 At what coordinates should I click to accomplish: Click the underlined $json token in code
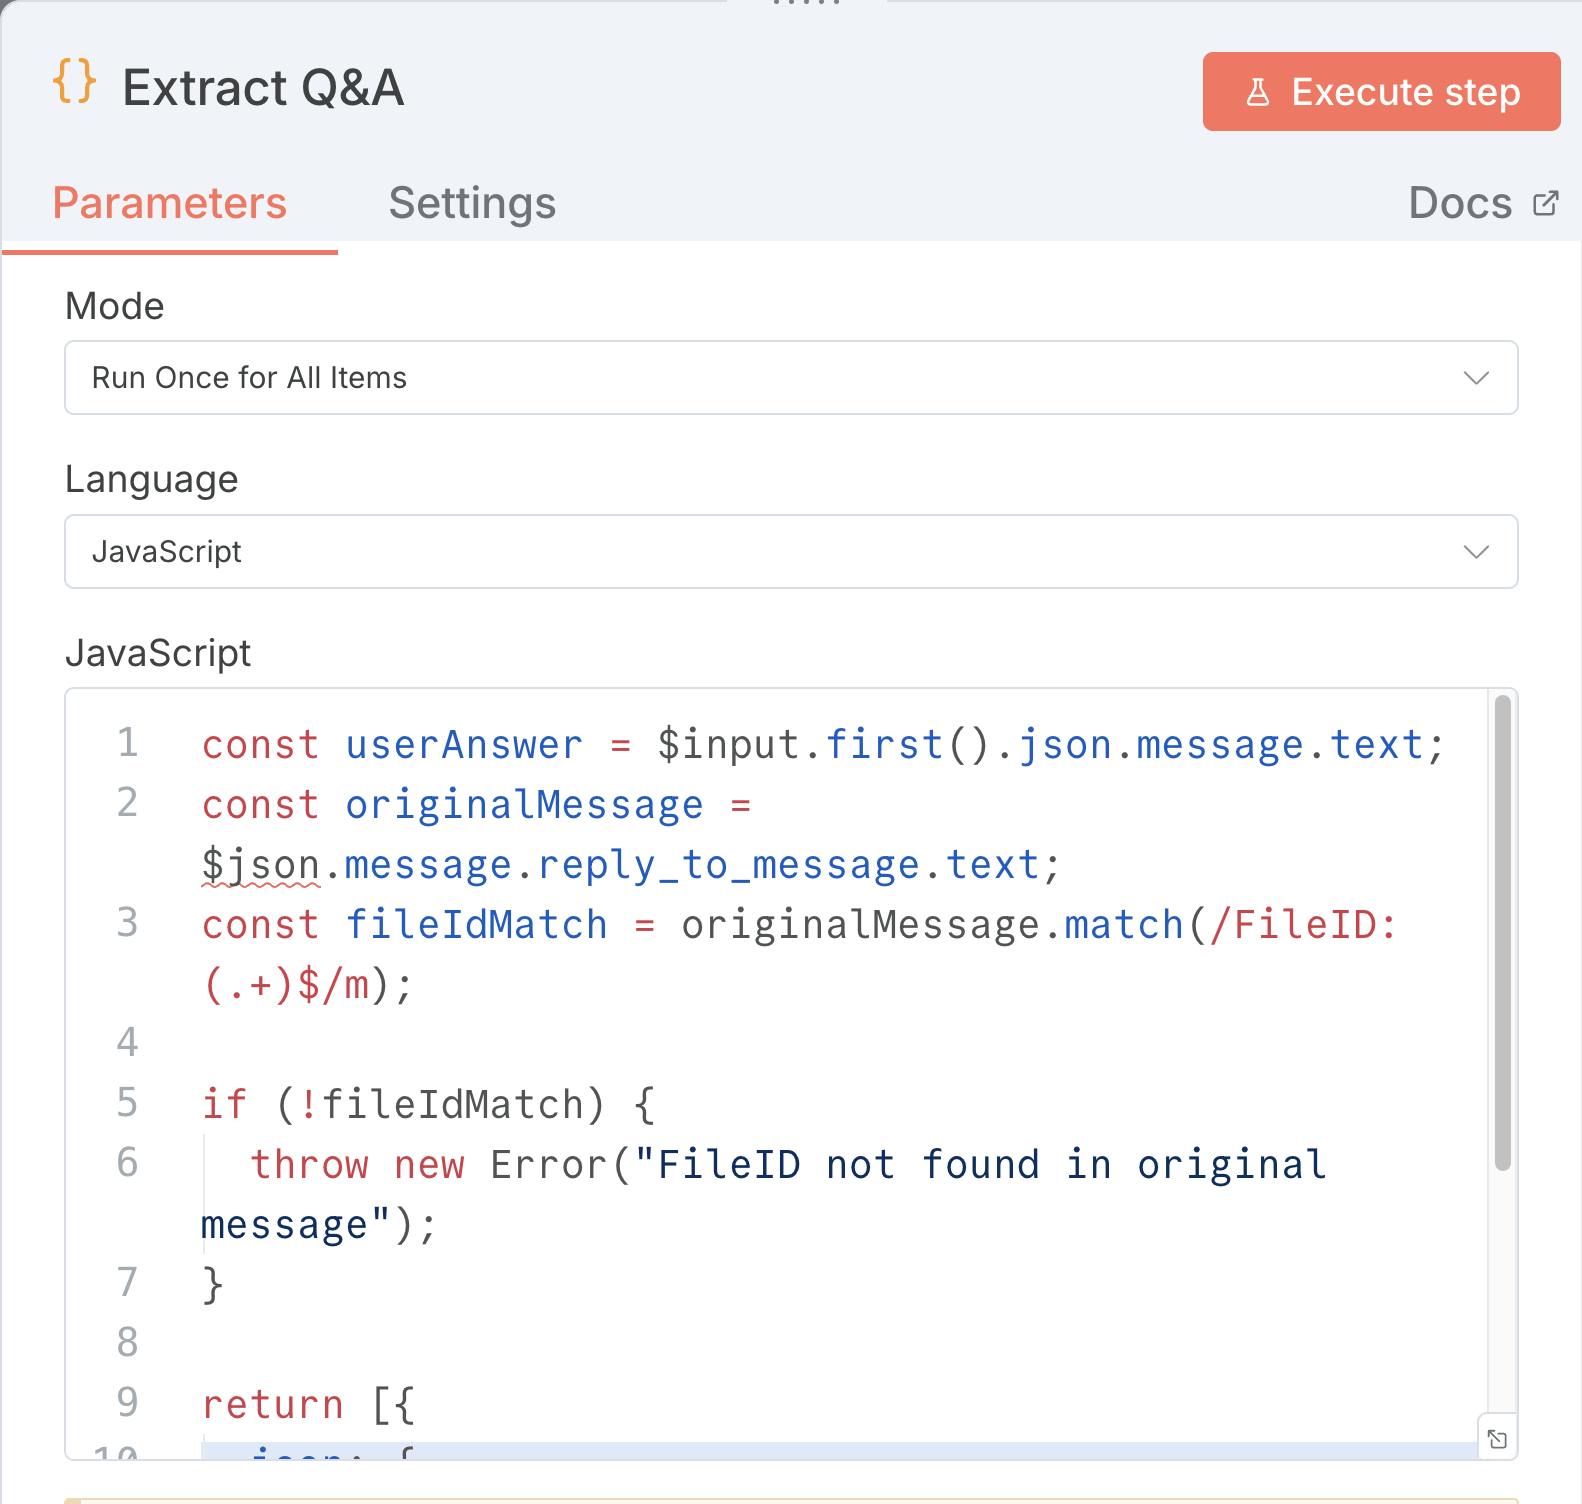click(x=260, y=865)
